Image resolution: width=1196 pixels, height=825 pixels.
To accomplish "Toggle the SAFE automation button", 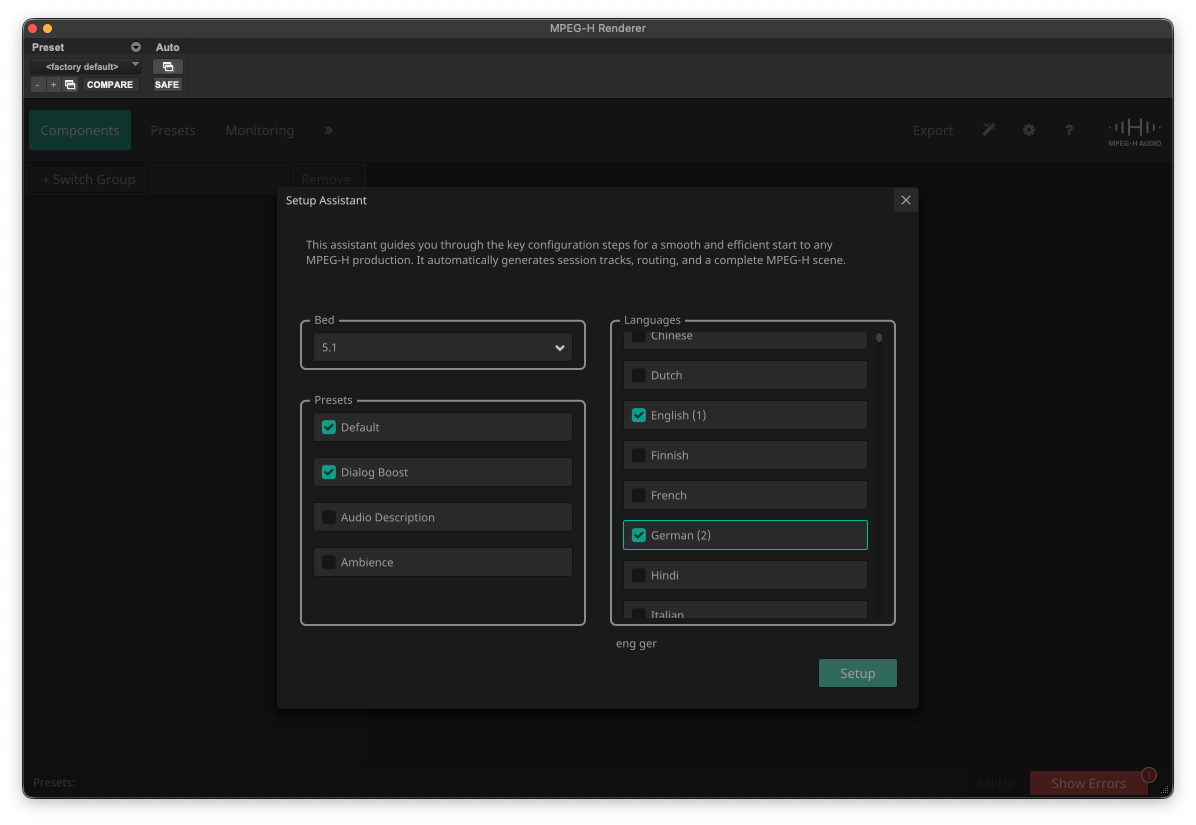I will (167, 85).
